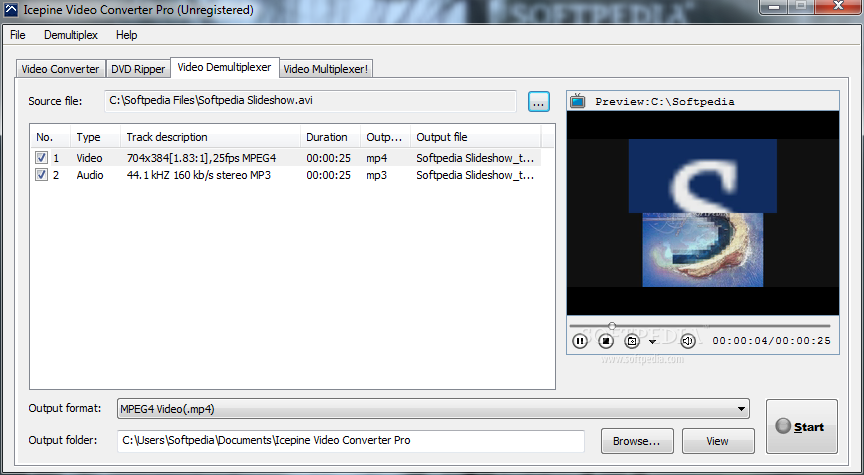Switch to the Video Multiplexer! tab
The height and width of the screenshot is (475, 864).
pos(326,69)
